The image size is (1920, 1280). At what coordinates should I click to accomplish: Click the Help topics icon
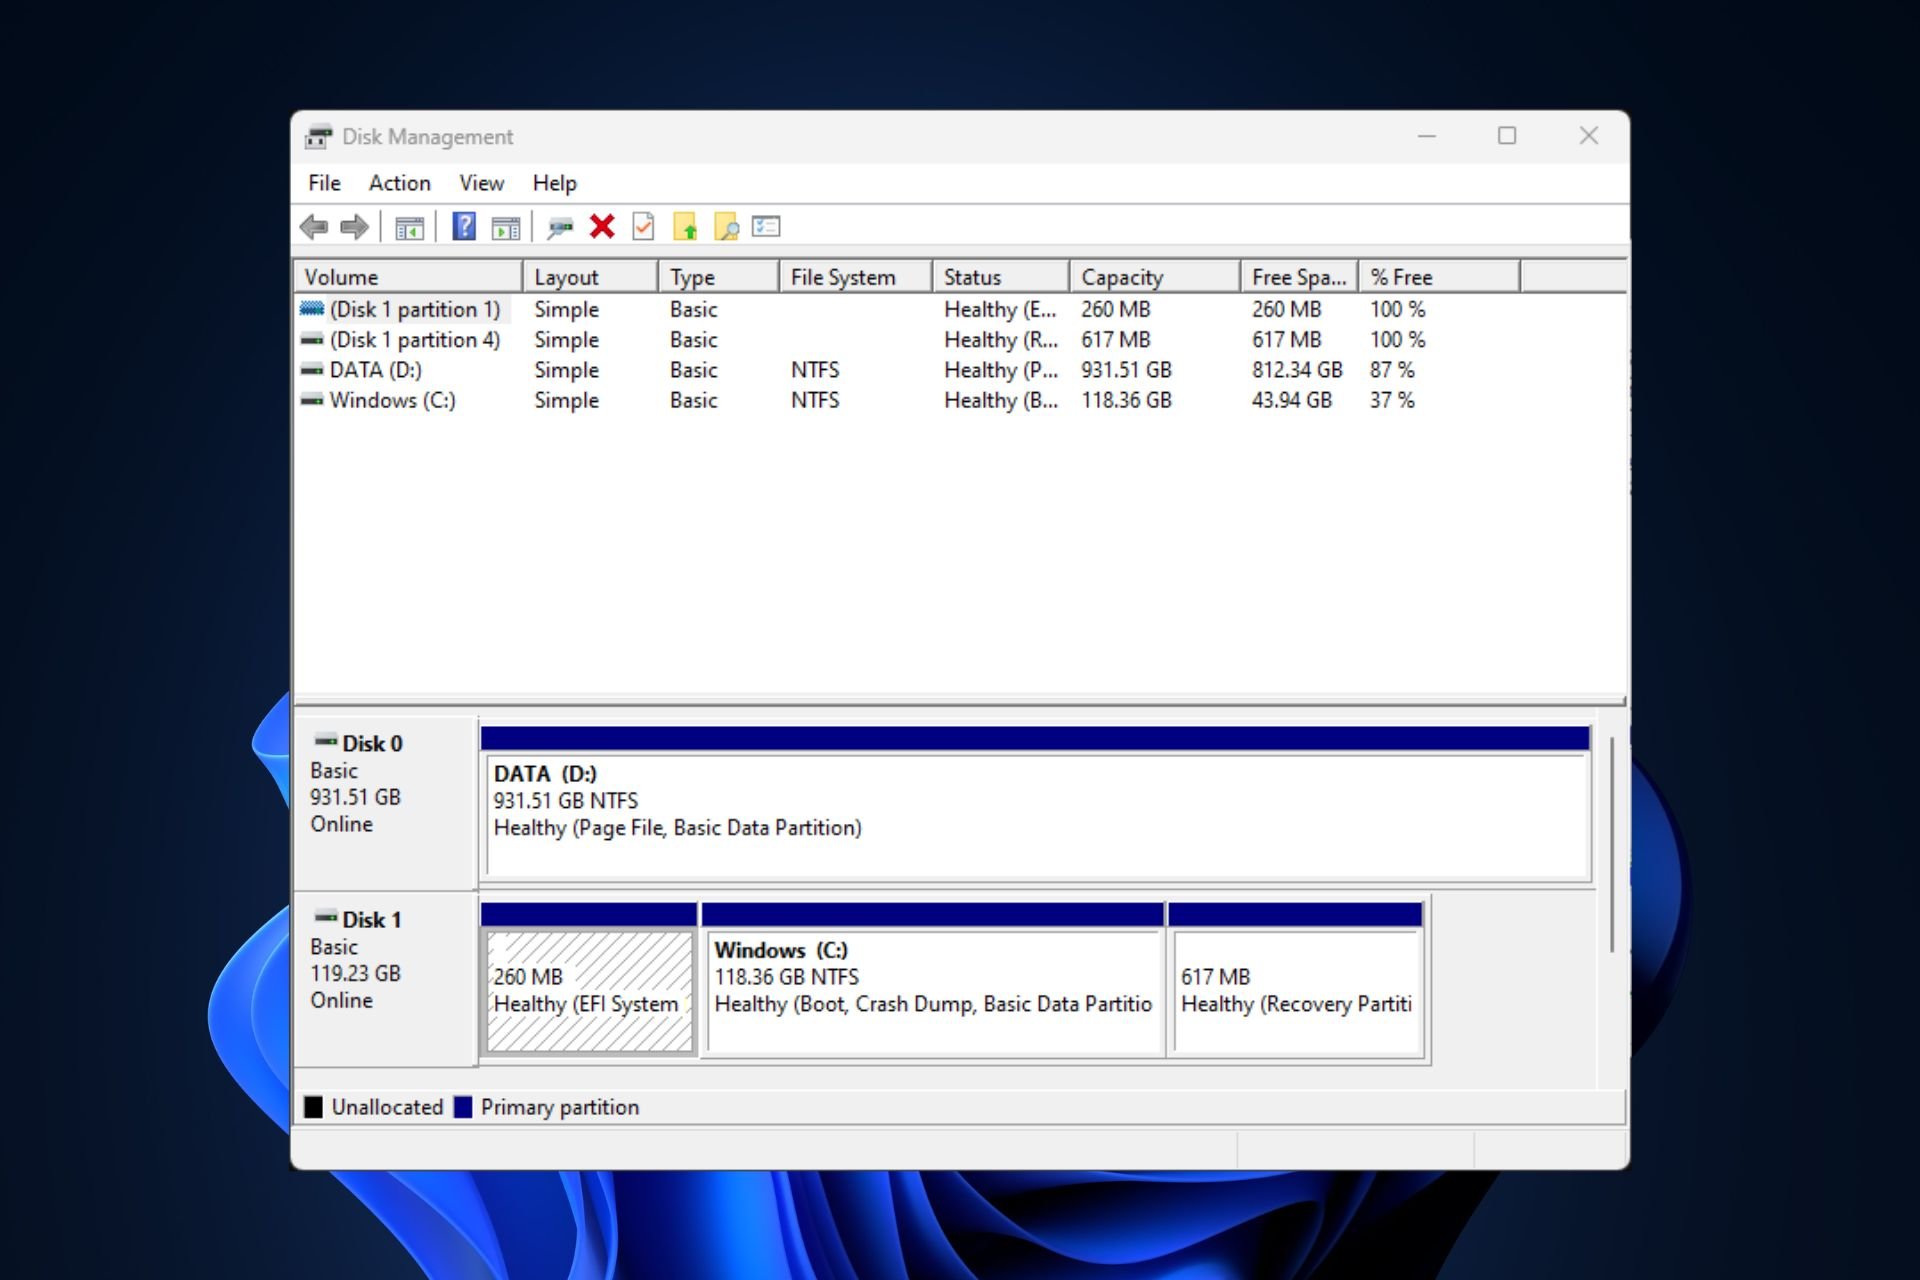(463, 227)
